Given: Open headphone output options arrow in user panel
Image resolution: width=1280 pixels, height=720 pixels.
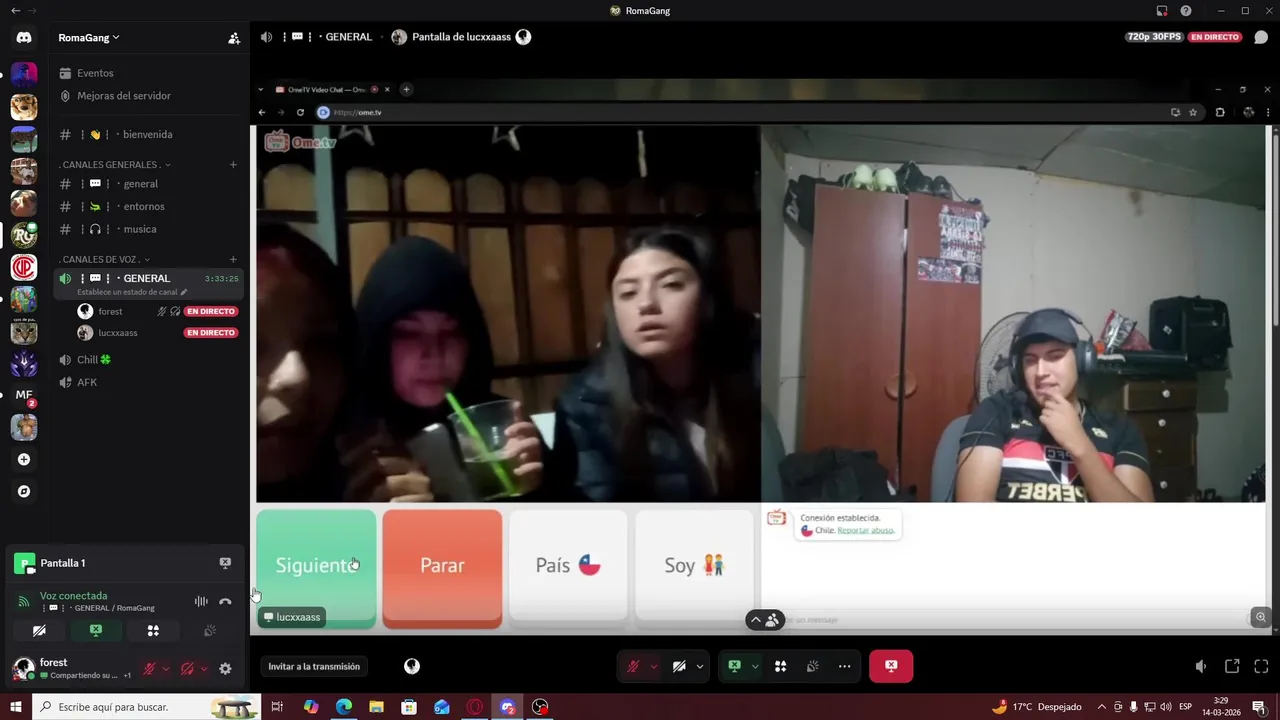Looking at the screenshot, I should pyautogui.click(x=204, y=669).
